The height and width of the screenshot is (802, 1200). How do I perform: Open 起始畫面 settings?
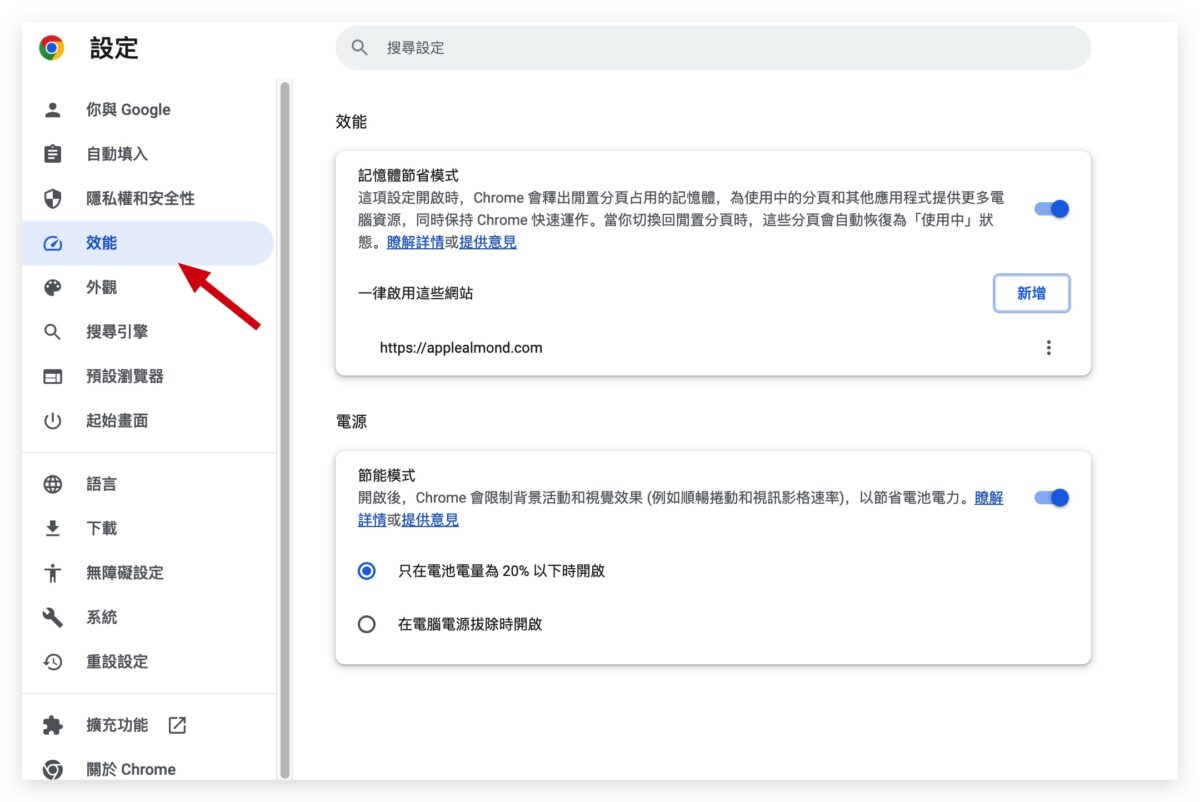[148, 421]
